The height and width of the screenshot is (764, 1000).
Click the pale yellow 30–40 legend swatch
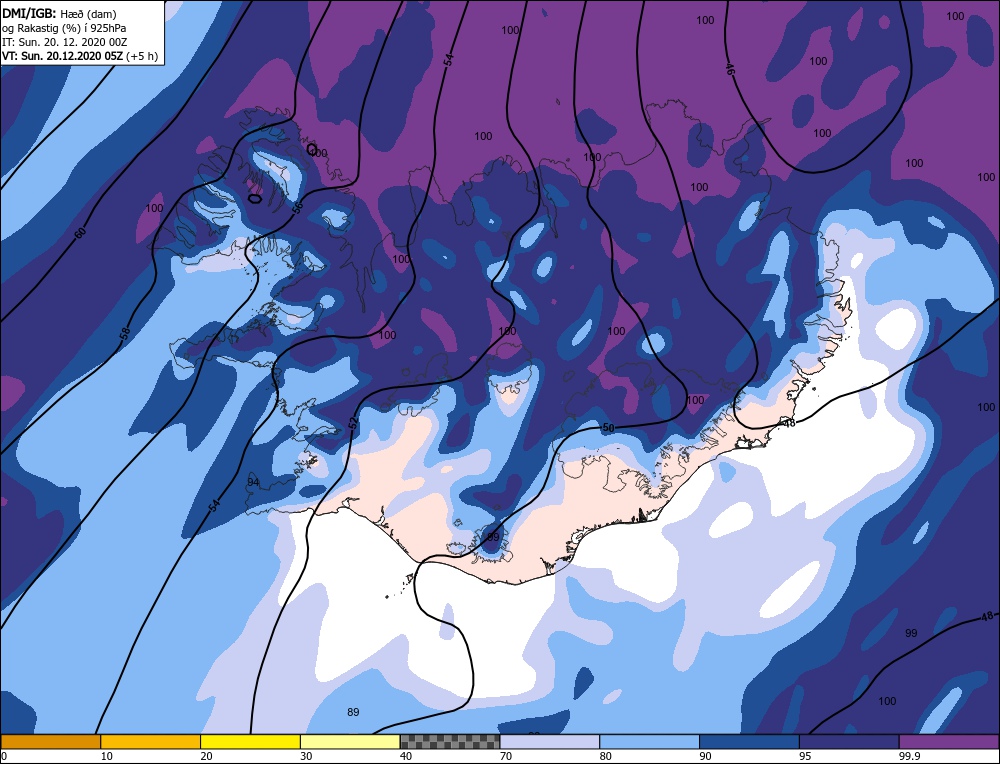tap(350, 742)
